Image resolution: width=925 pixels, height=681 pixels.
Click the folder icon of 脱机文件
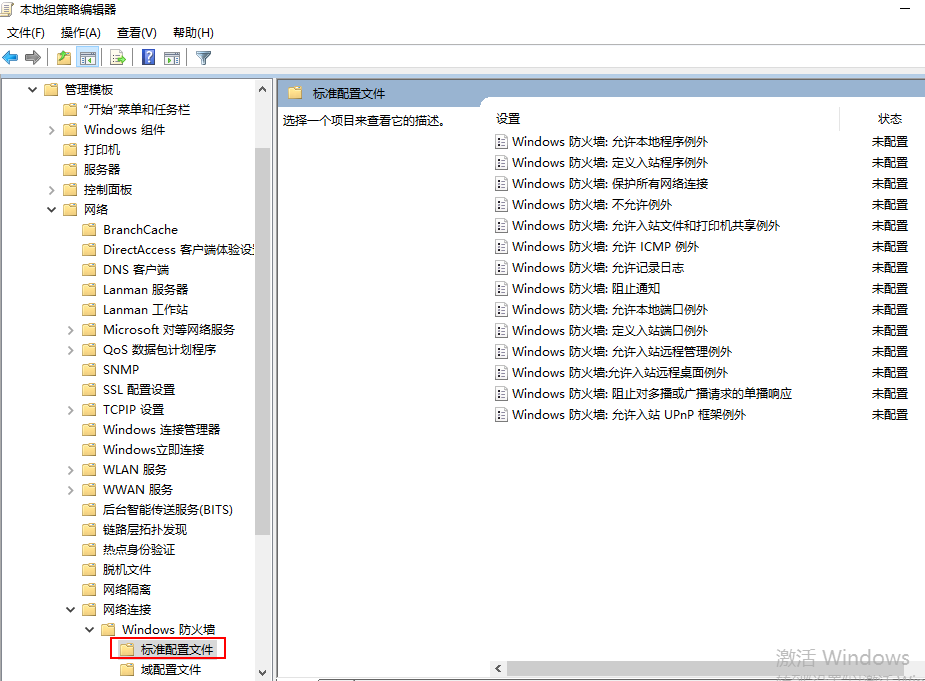89,569
